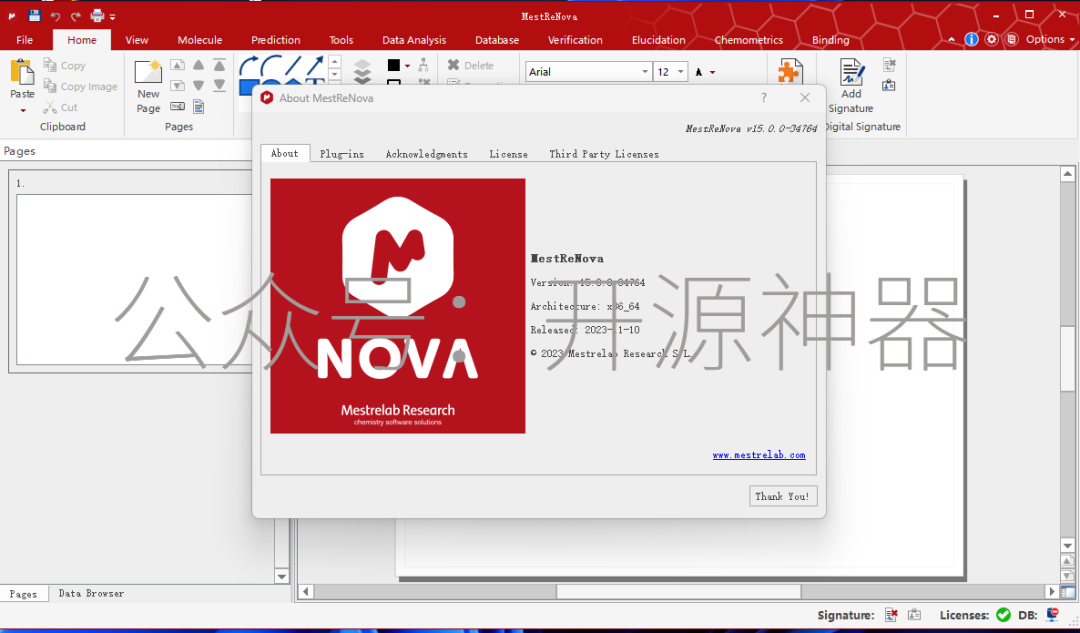The width and height of the screenshot is (1080, 633).
Task: Click the settings gear icon near Options
Action: pyautogui.click(x=991, y=39)
